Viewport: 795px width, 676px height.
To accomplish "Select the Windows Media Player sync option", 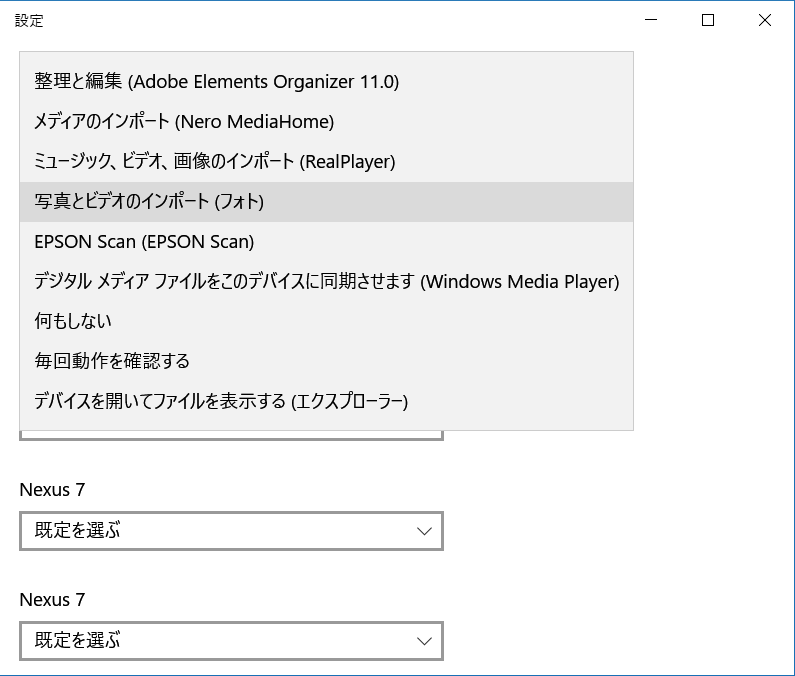I will coord(327,281).
